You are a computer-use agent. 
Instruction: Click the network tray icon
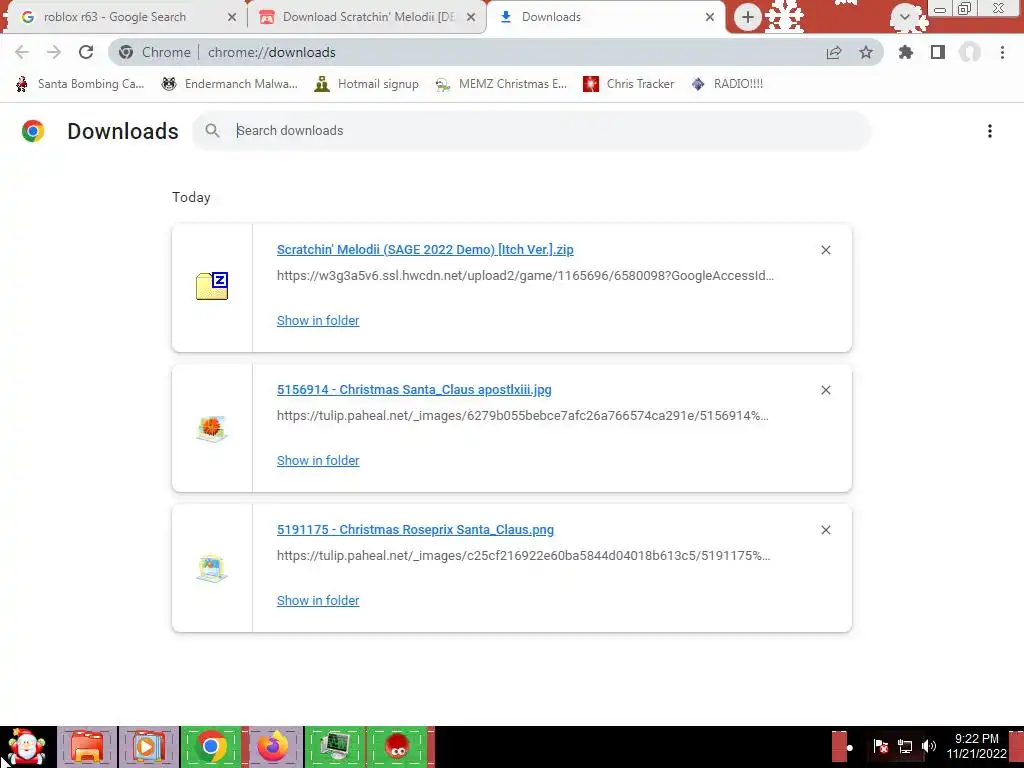click(905, 746)
